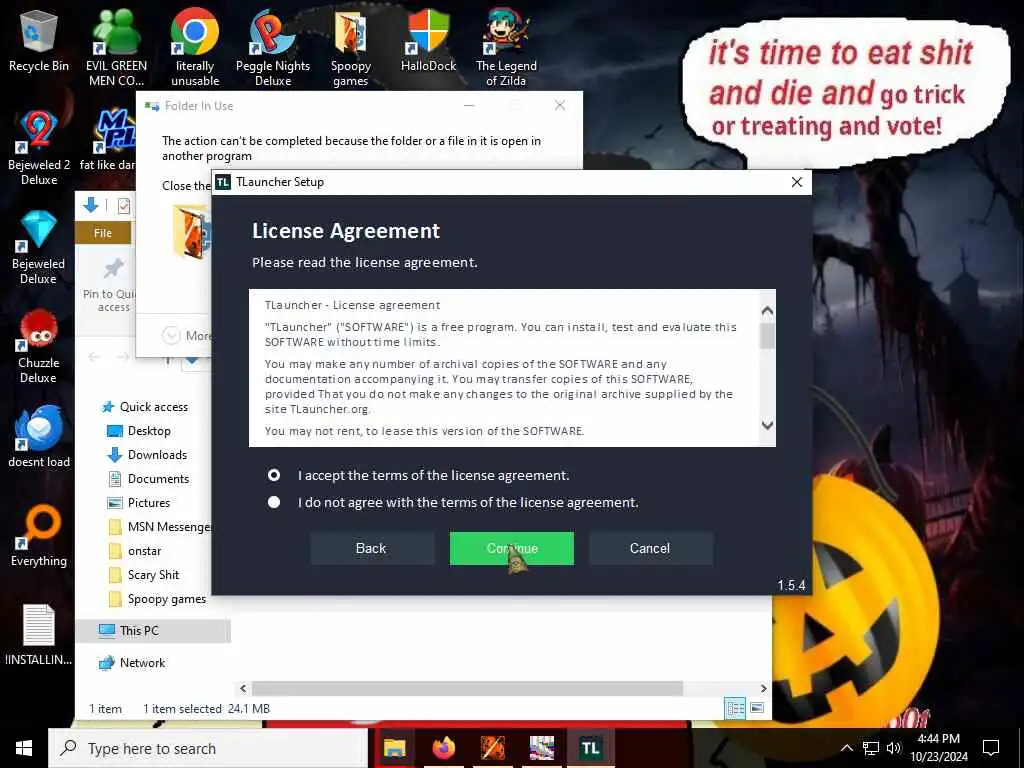Select the !INSTALLIN text file icon
This screenshot has width=1024, height=768.
tap(39, 635)
